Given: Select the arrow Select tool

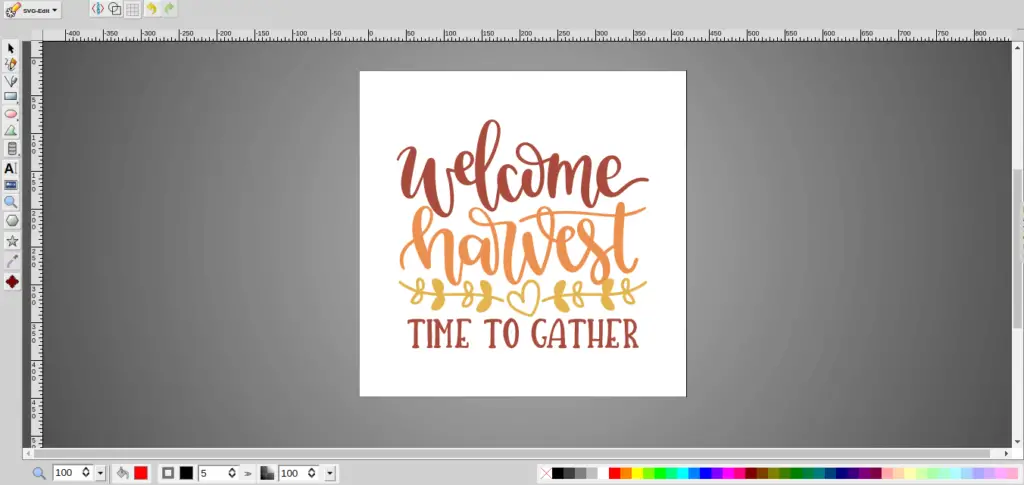Looking at the screenshot, I should 11,48.
